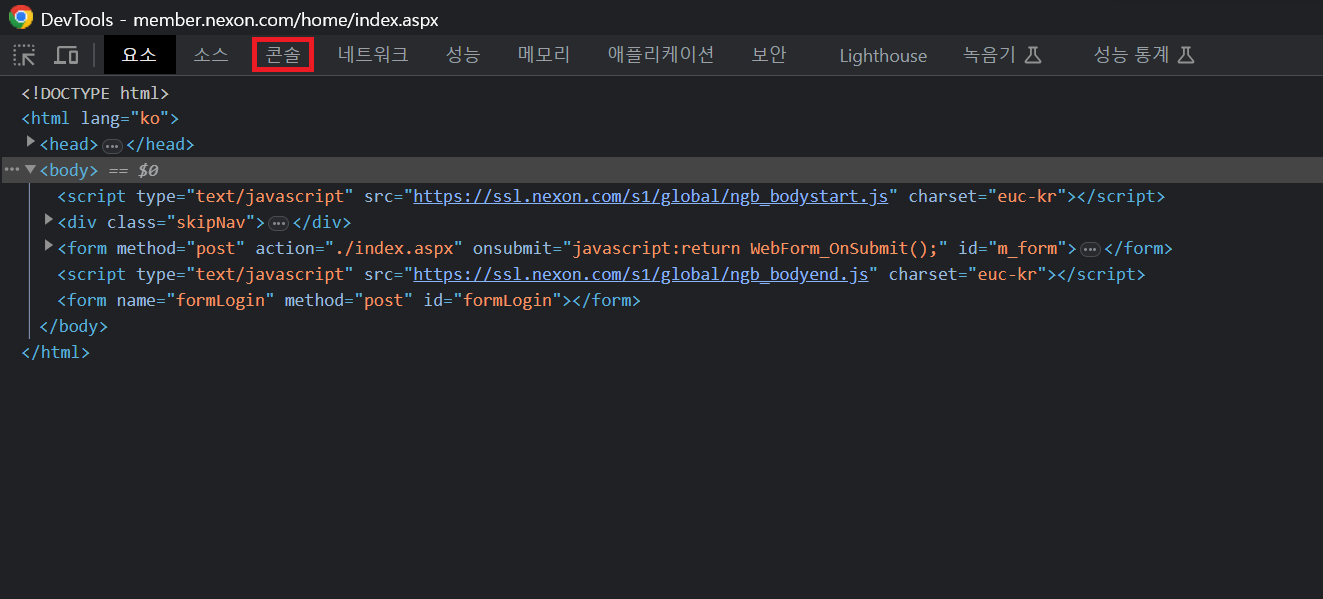
Task: Open the three-dot menu beside body
Action: 11,170
